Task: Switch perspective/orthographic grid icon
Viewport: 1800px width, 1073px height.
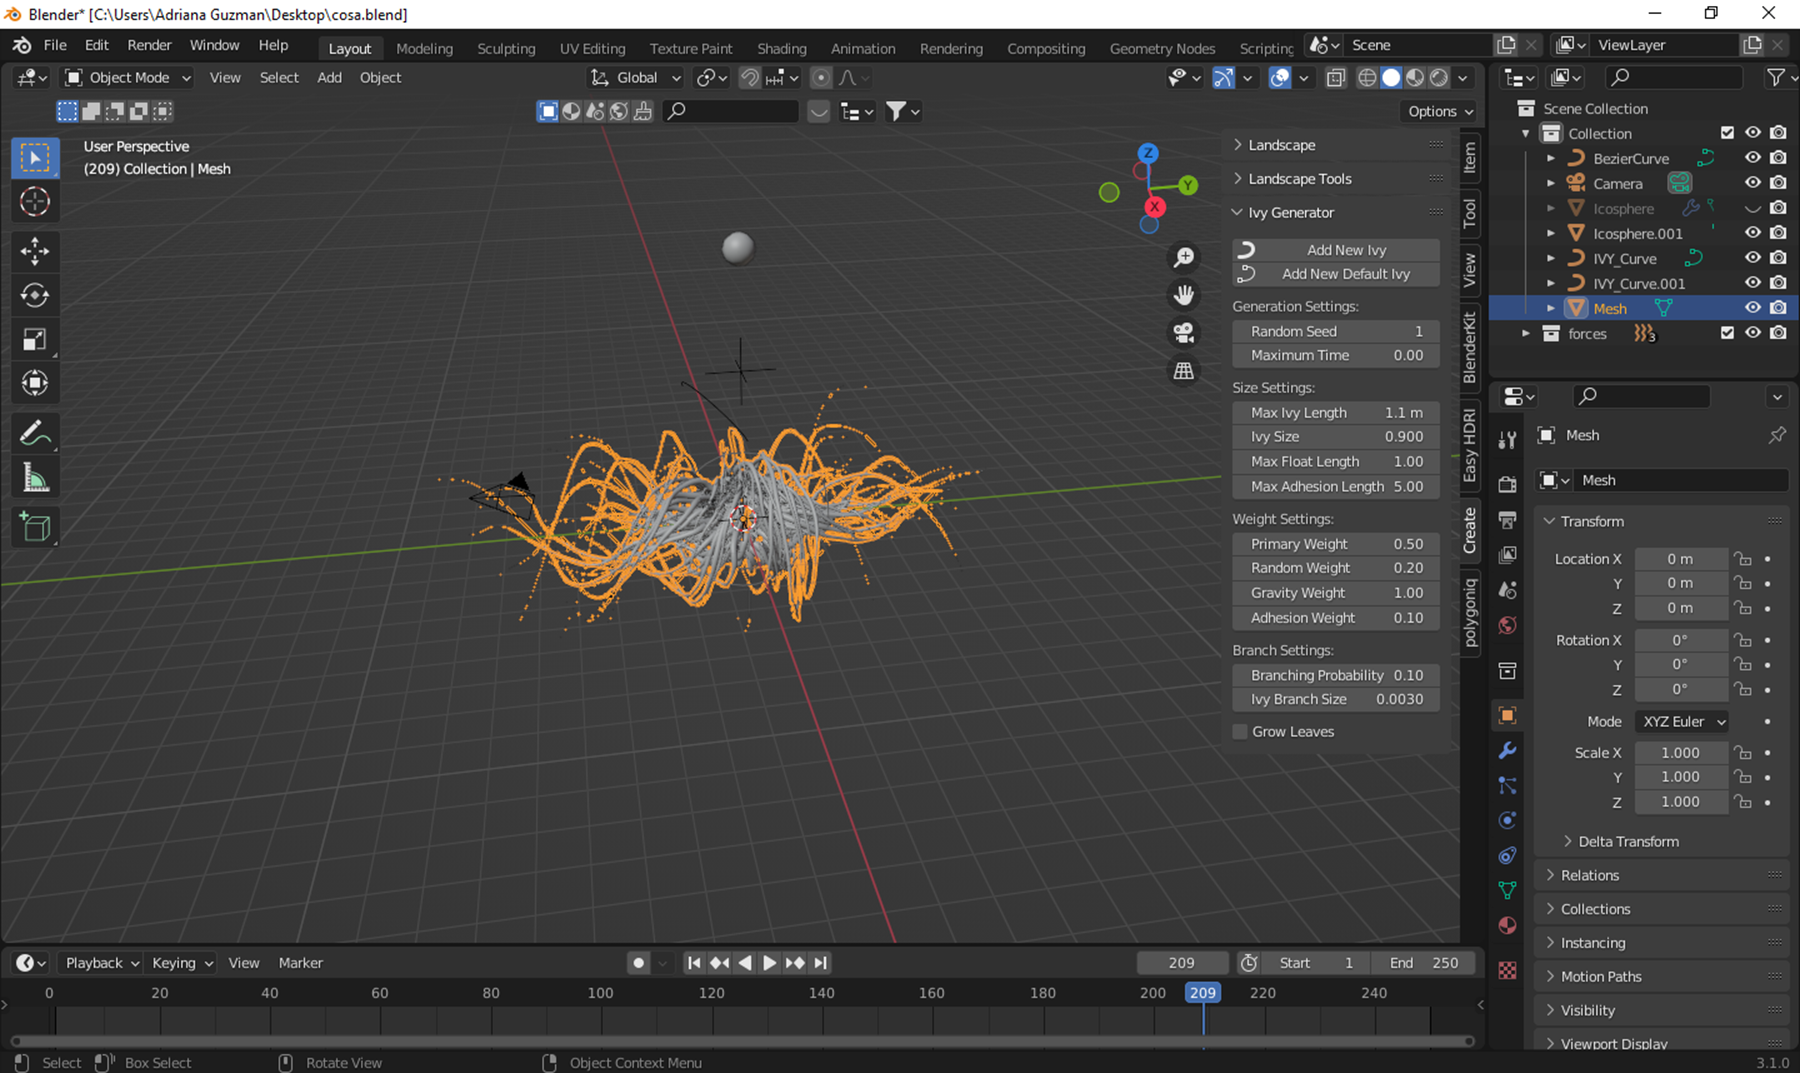Action: pyautogui.click(x=1184, y=370)
